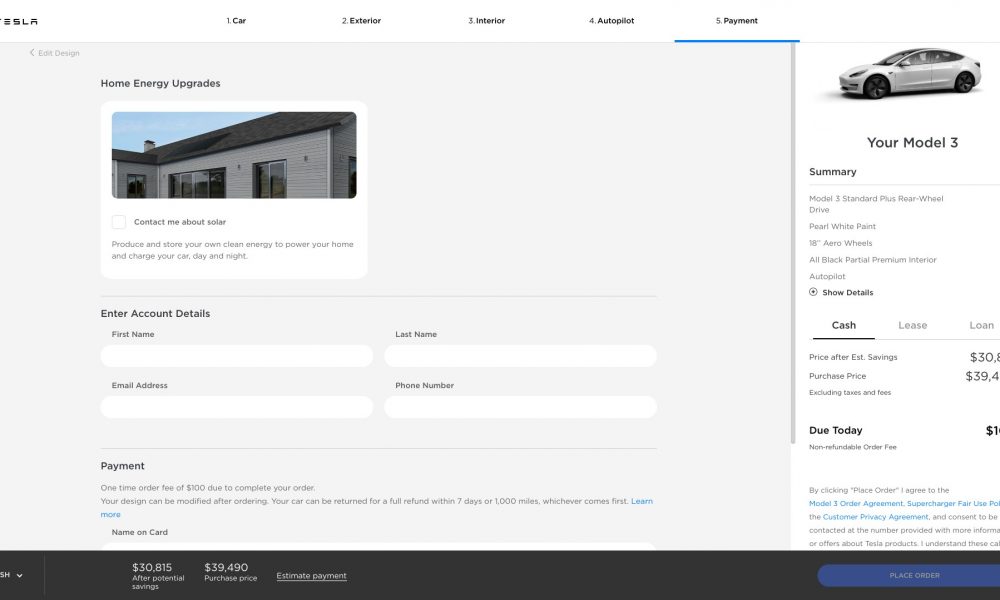
Task: Click the Model 3 car image
Action: (909, 73)
